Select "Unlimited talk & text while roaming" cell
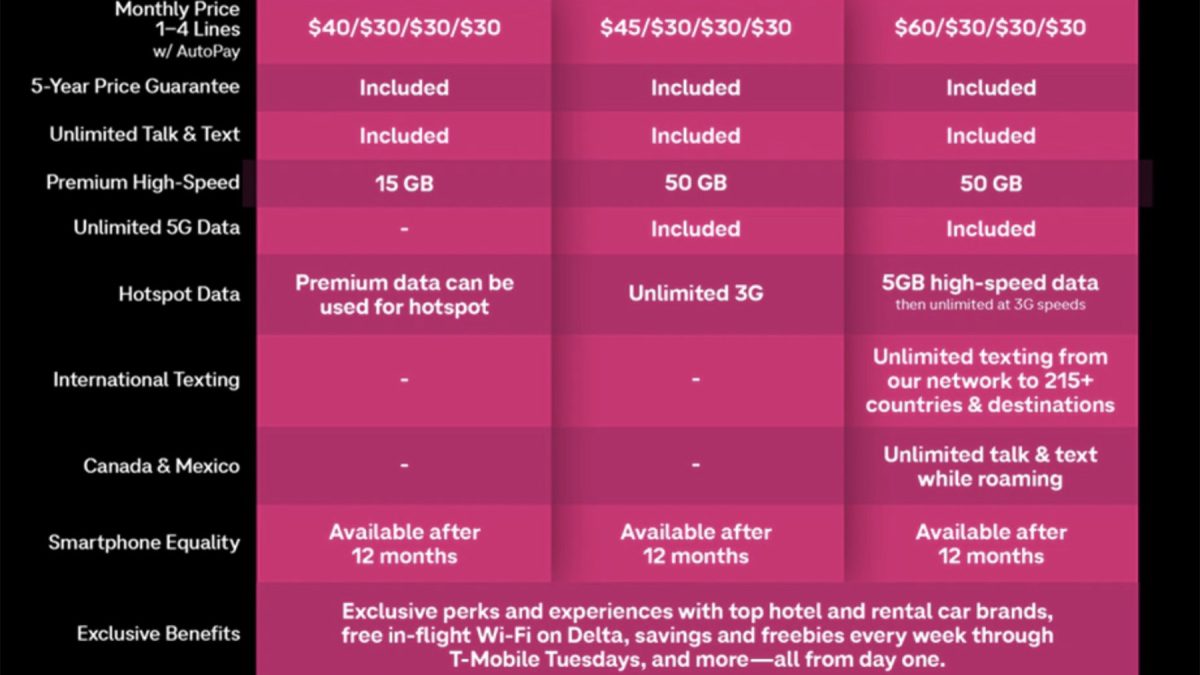1200x675 pixels. 990,466
